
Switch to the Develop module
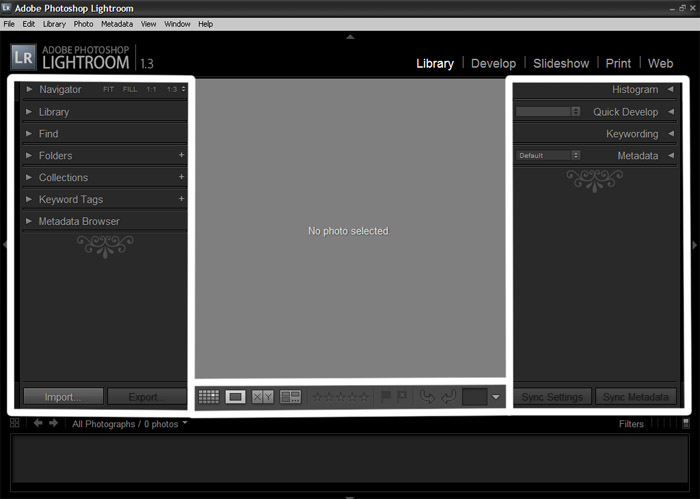point(493,63)
